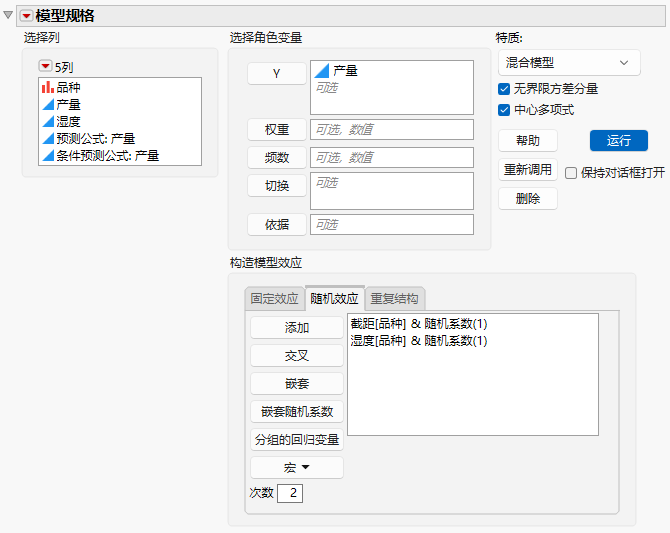
Task: Click the 帮助 button
Action: pos(528,141)
